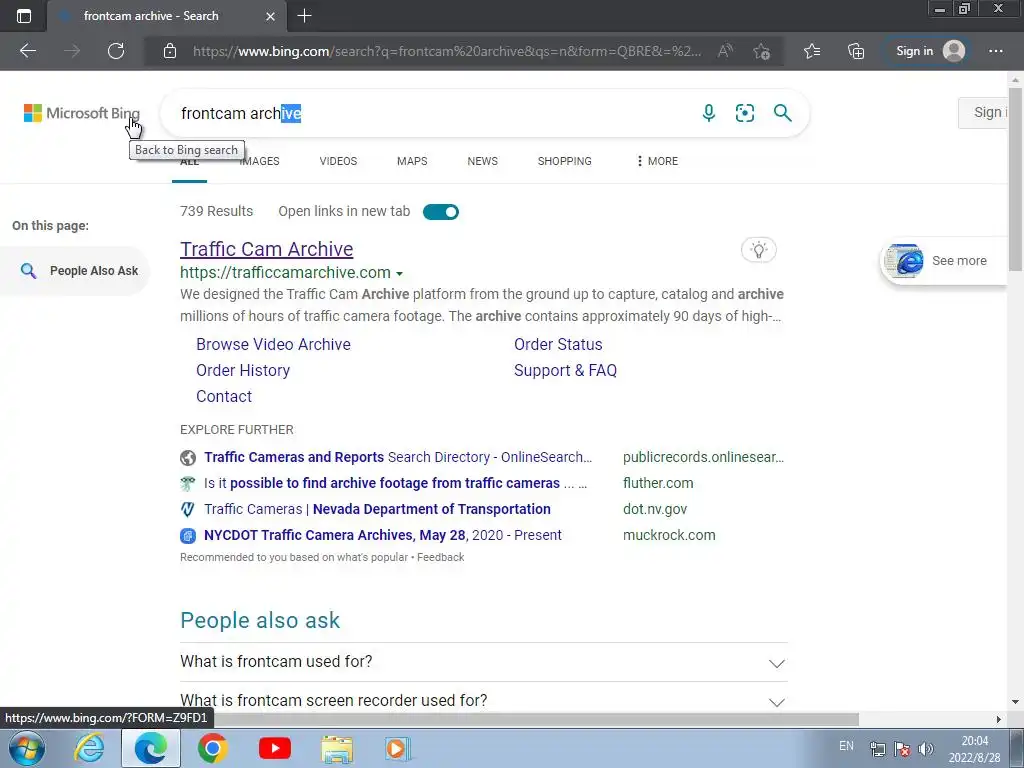Click the volume speaker tray icon
The image size is (1024, 768).
coord(925,748)
